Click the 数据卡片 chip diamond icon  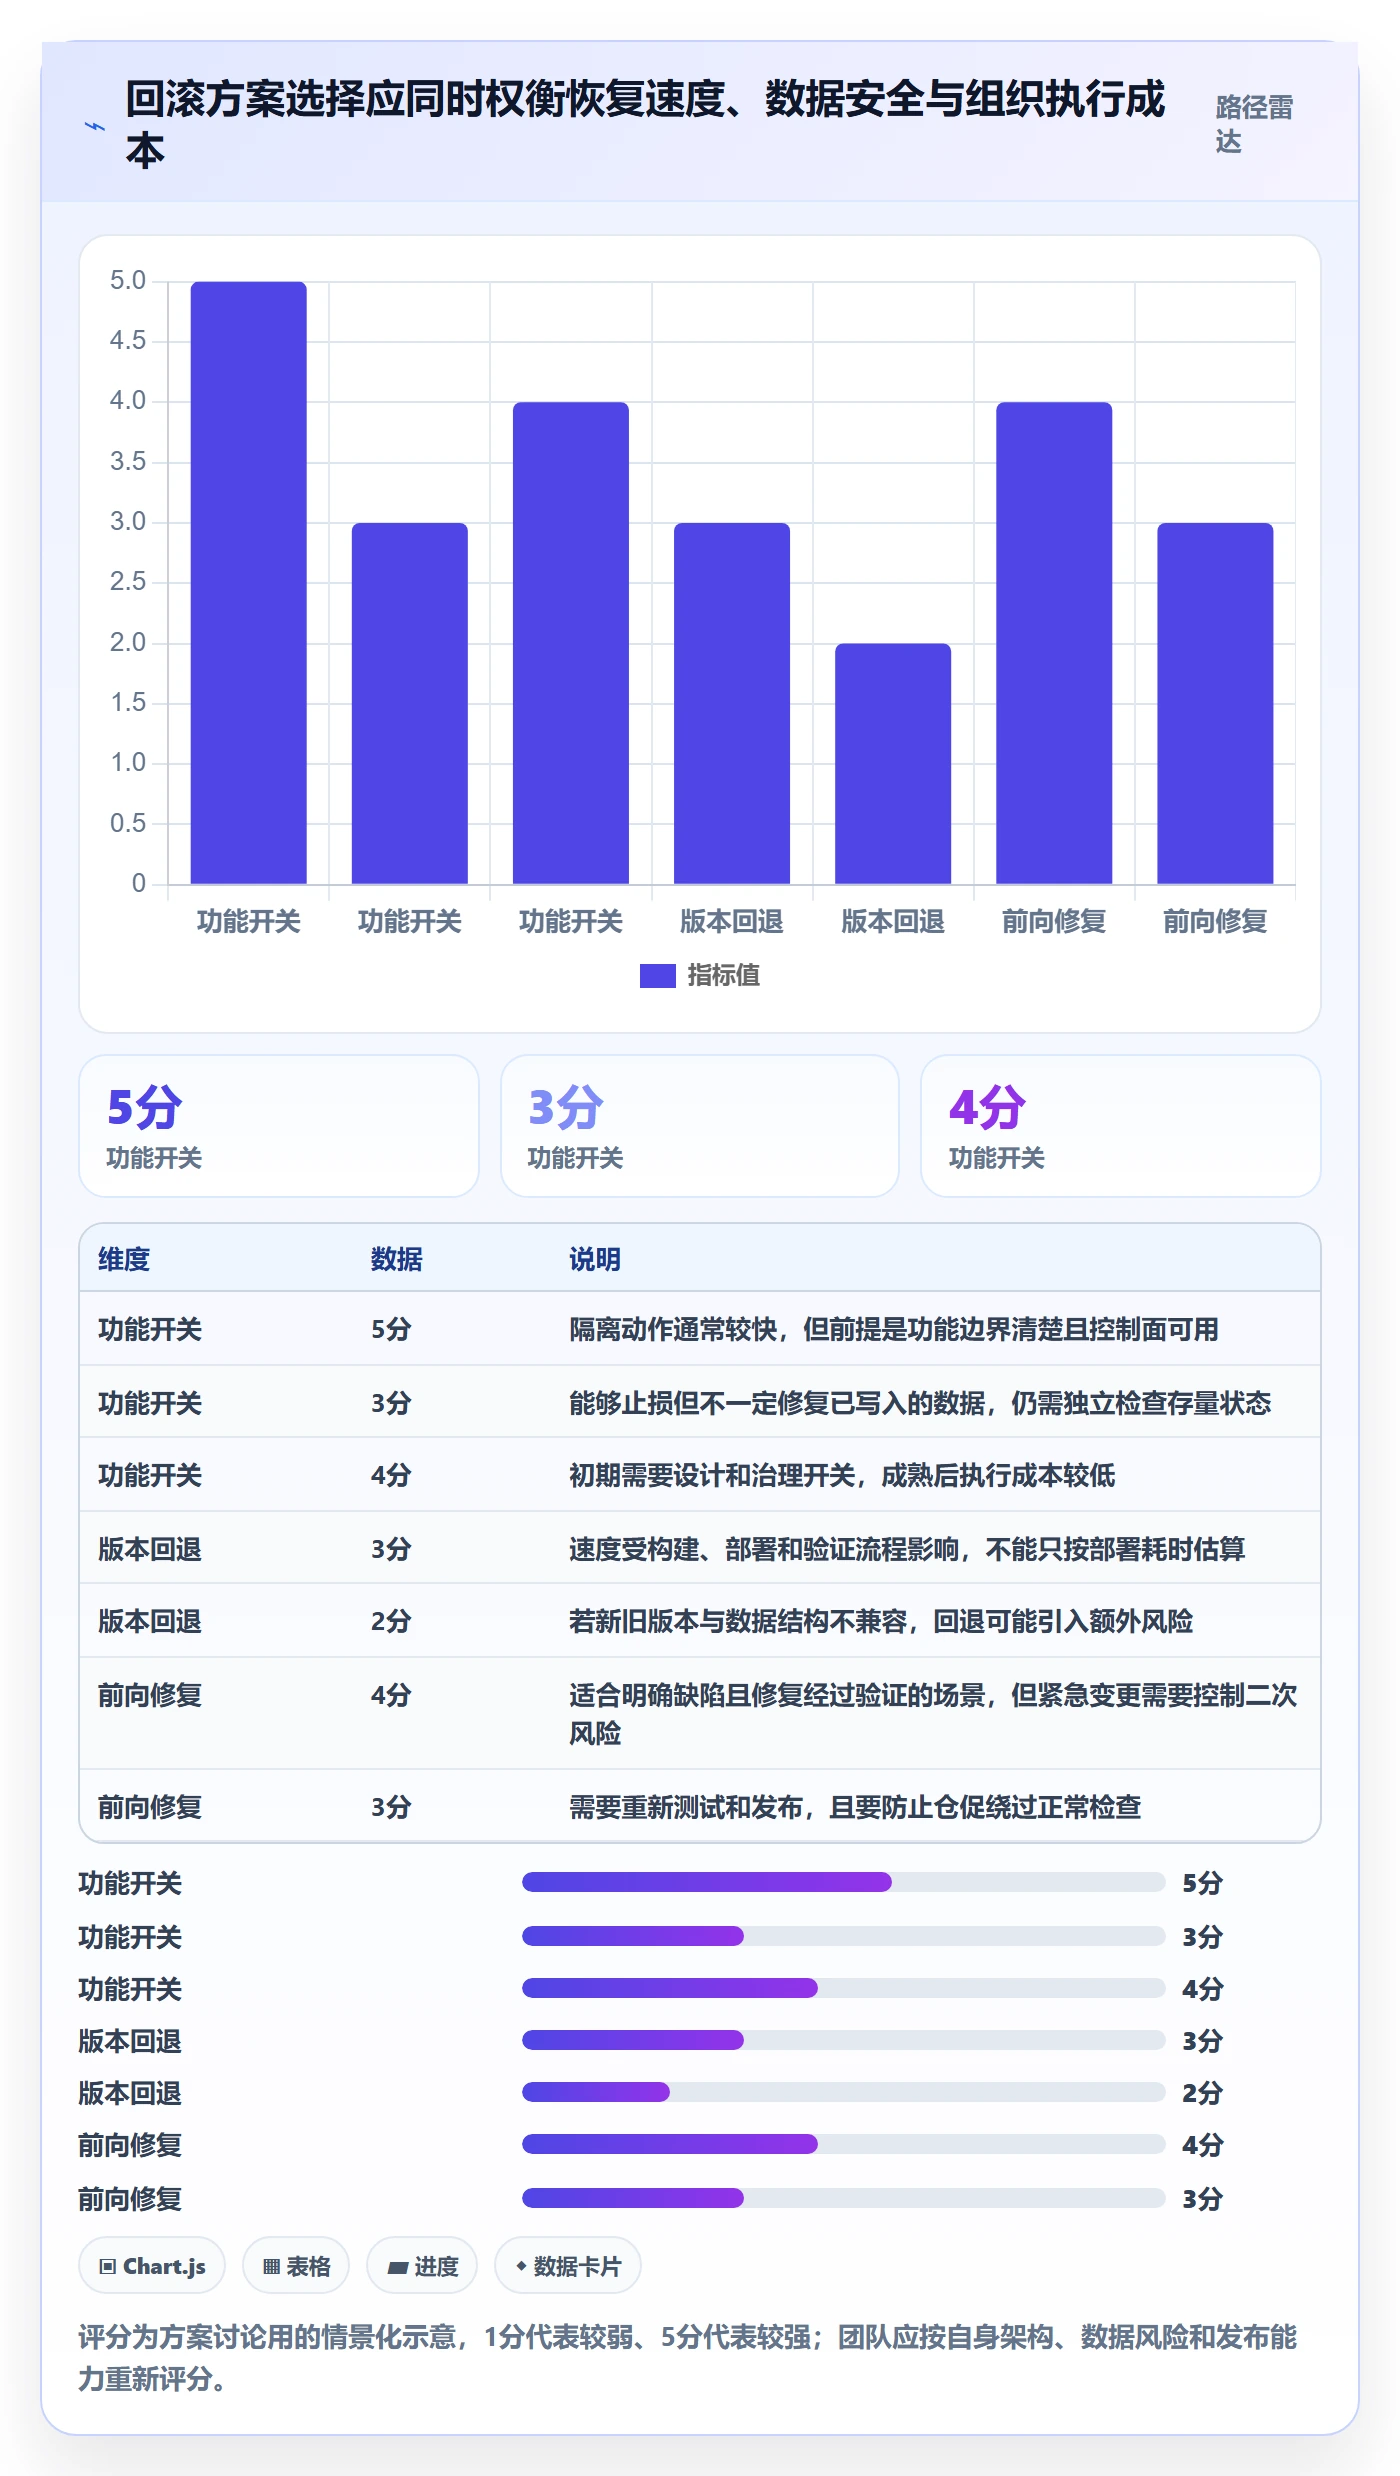tap(521, 2265)
